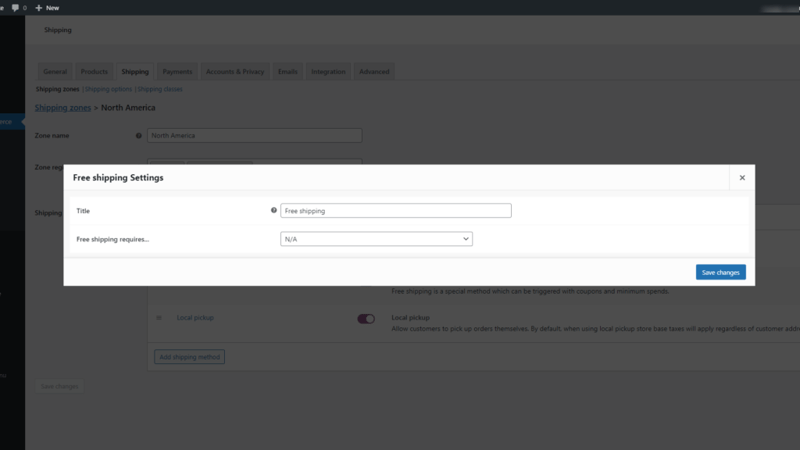This screenshot has height=450, width=800.
Task: Click the Add shipping method button
Action: click(189, 357)
